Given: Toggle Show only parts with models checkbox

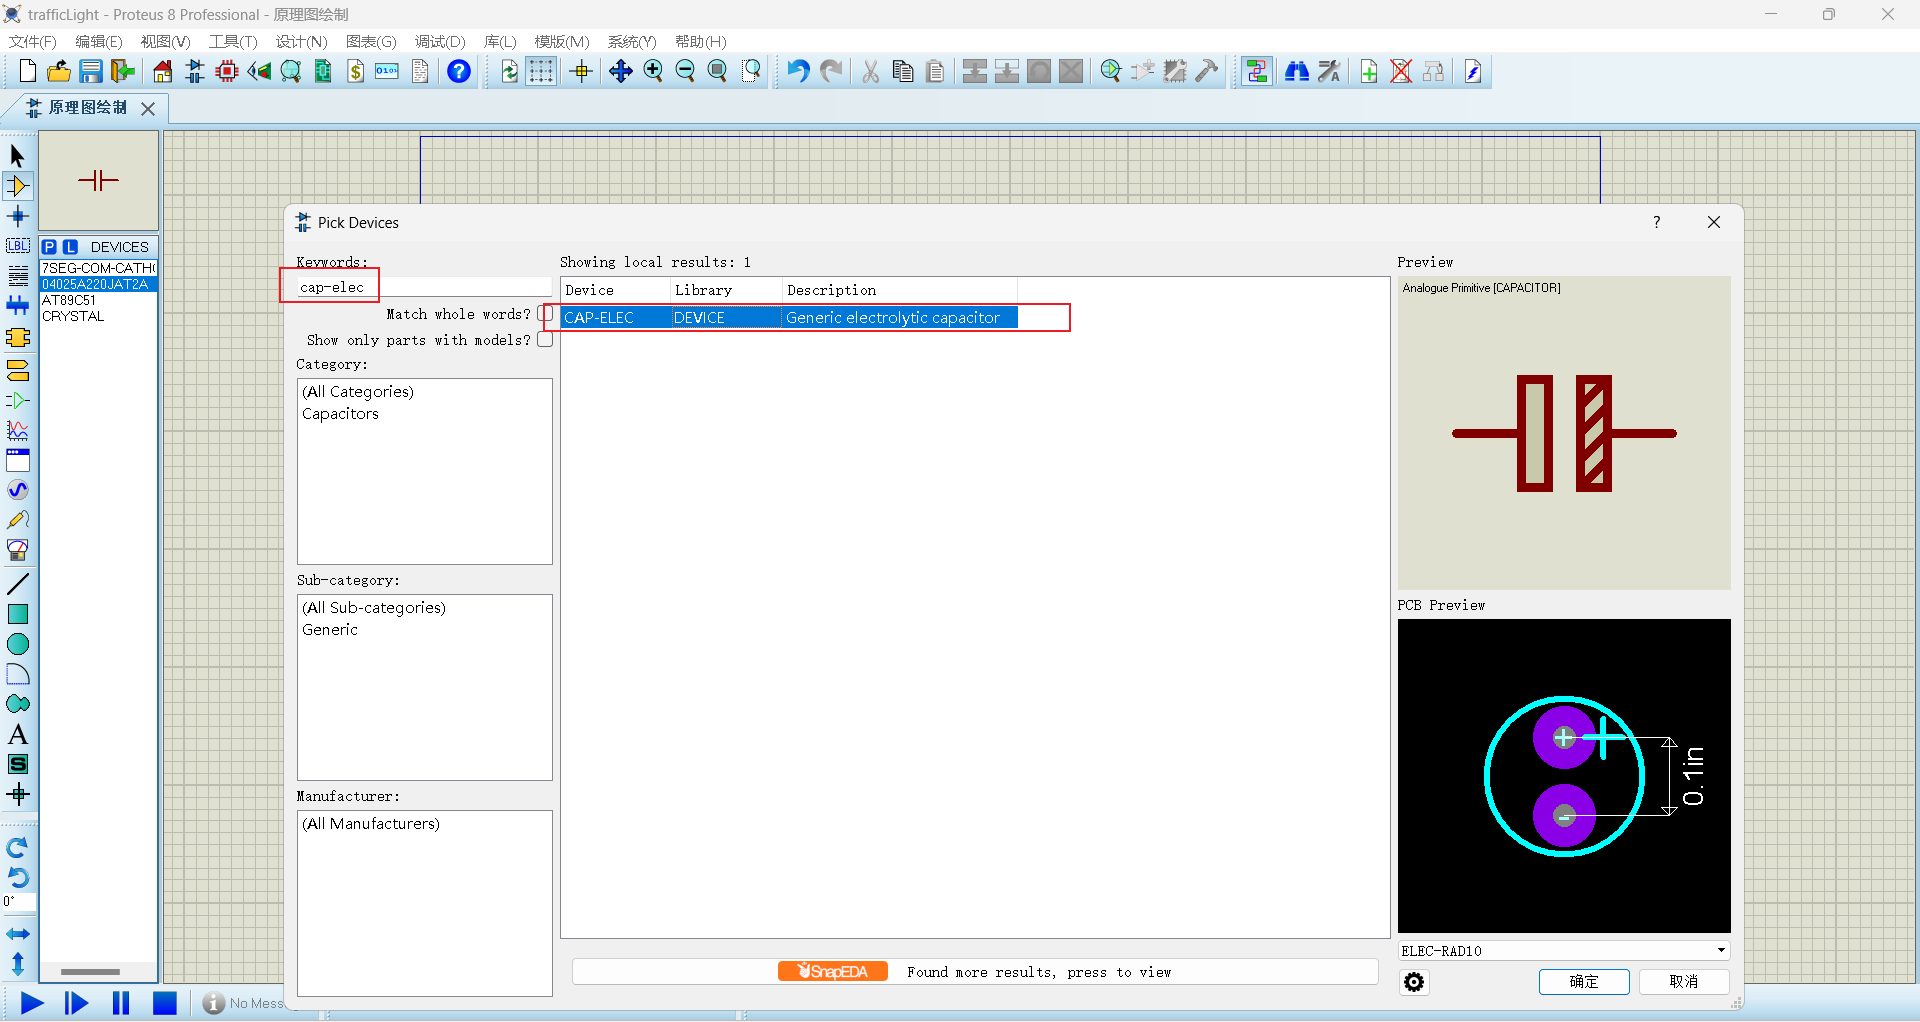Looking at the screenshot, I should 545,340.
